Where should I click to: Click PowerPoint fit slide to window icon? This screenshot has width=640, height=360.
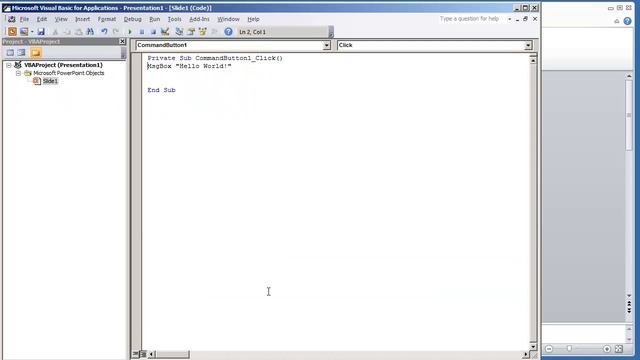click(x=619, y=349)
